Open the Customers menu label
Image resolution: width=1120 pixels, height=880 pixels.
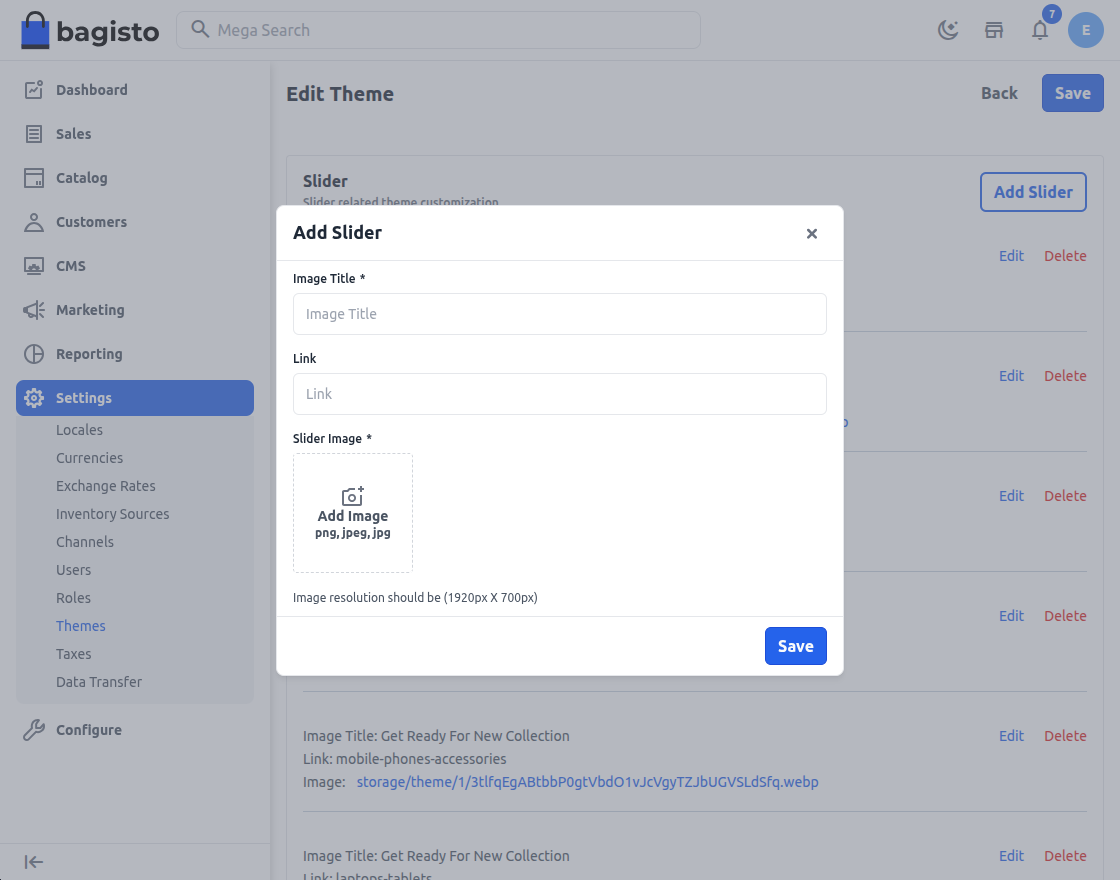(91, 222)
